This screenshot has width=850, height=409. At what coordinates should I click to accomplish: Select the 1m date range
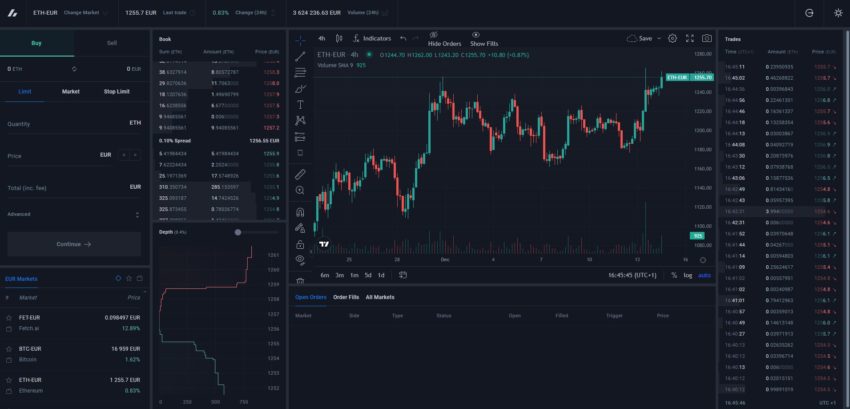[x=354, y=276]
